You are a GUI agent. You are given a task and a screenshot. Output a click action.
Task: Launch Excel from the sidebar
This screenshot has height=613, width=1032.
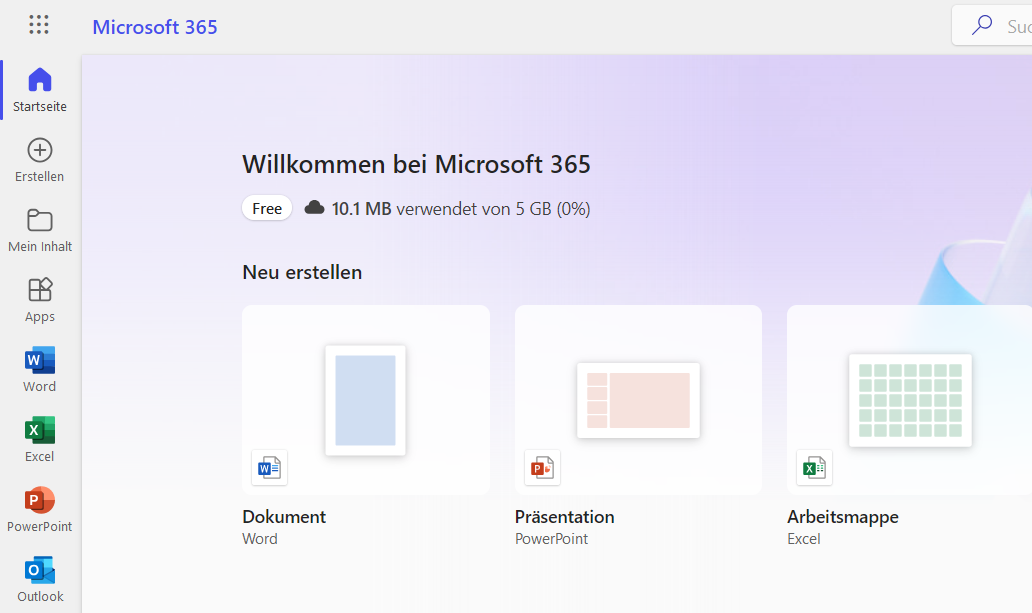tap(39, 440)
